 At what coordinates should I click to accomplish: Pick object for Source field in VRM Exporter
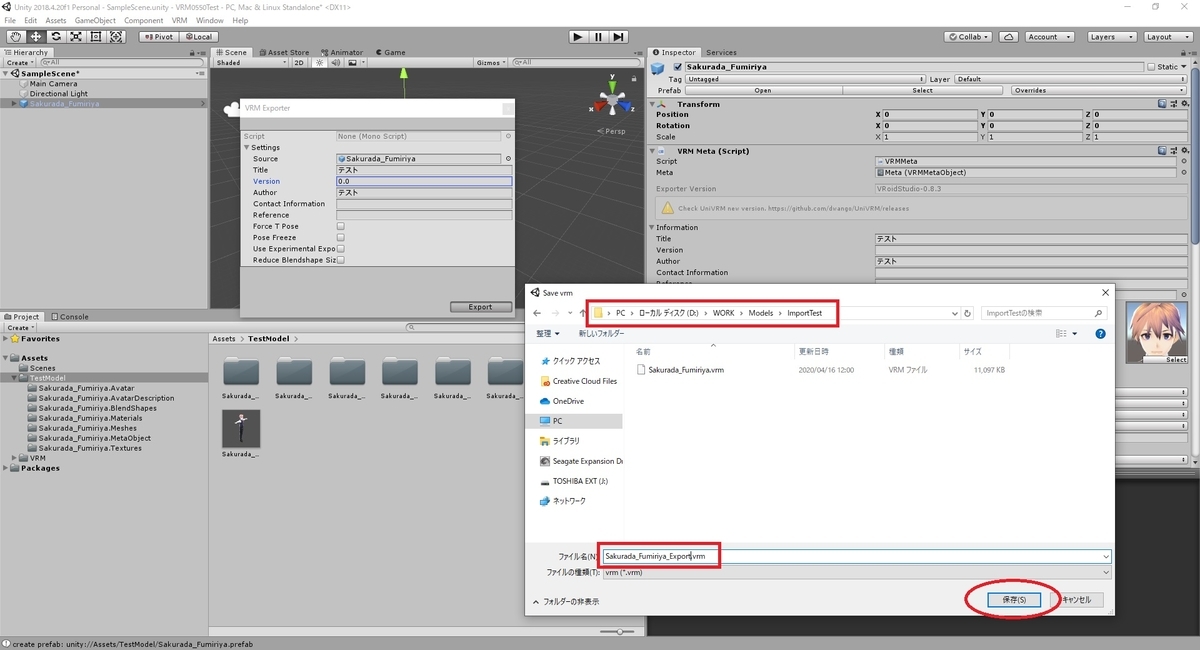pos(508,159)
